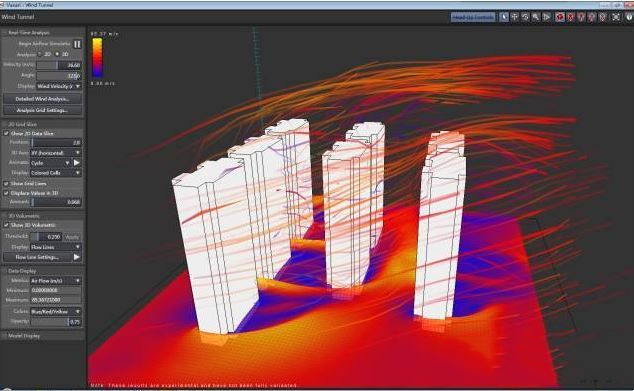Image resolution: width=634 pixels, height=391 pixels.
Task: Select the 2D analysis radio button
Action: tap(40, 54)
